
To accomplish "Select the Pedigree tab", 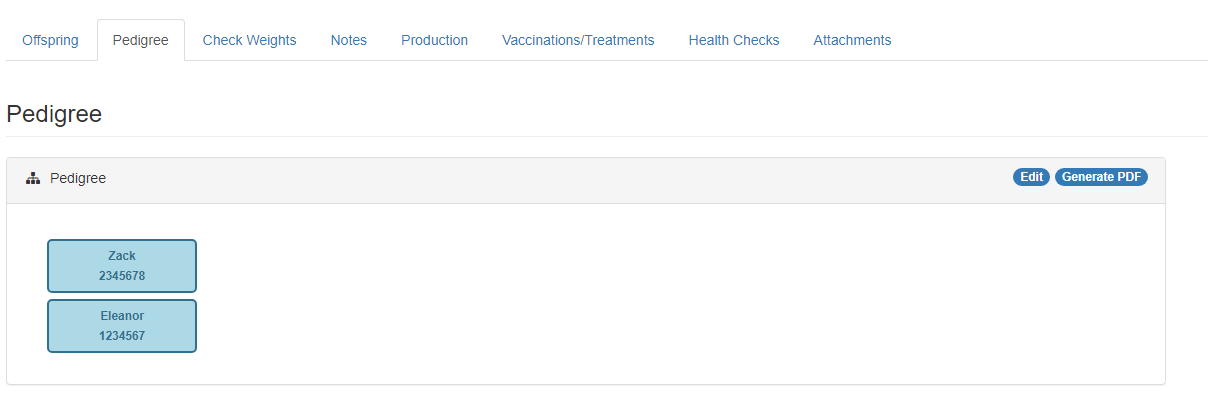I will (141, 40).
